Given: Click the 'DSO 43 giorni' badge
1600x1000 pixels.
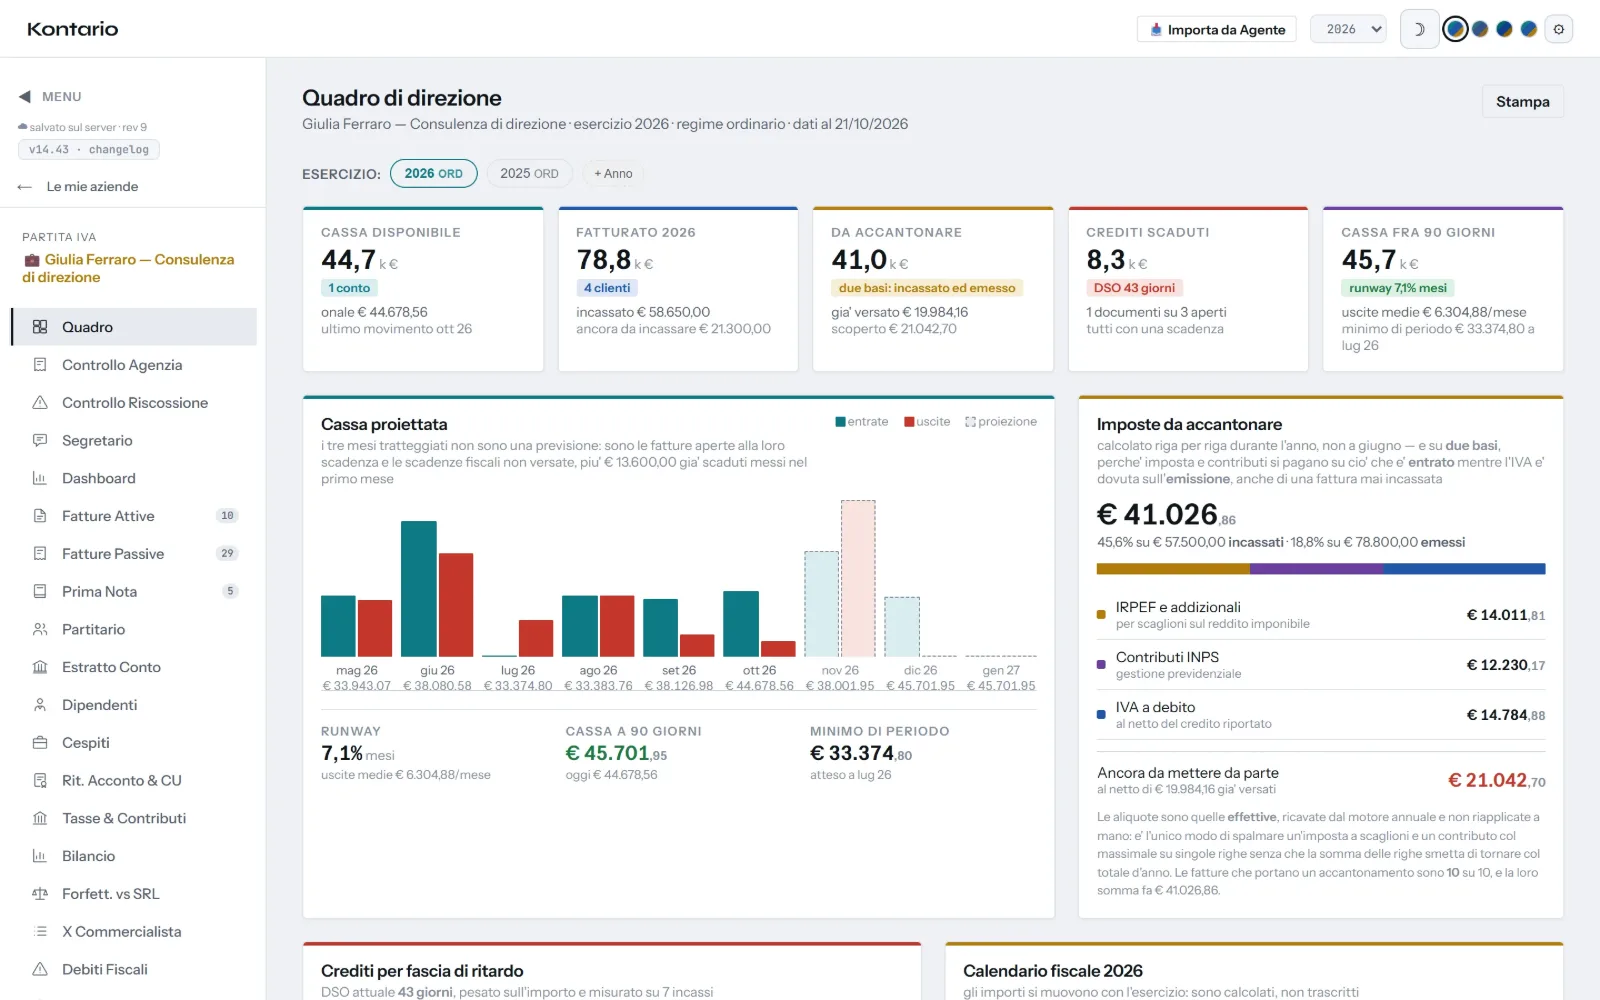Looking at the screenshot, I should (1135, 288).
